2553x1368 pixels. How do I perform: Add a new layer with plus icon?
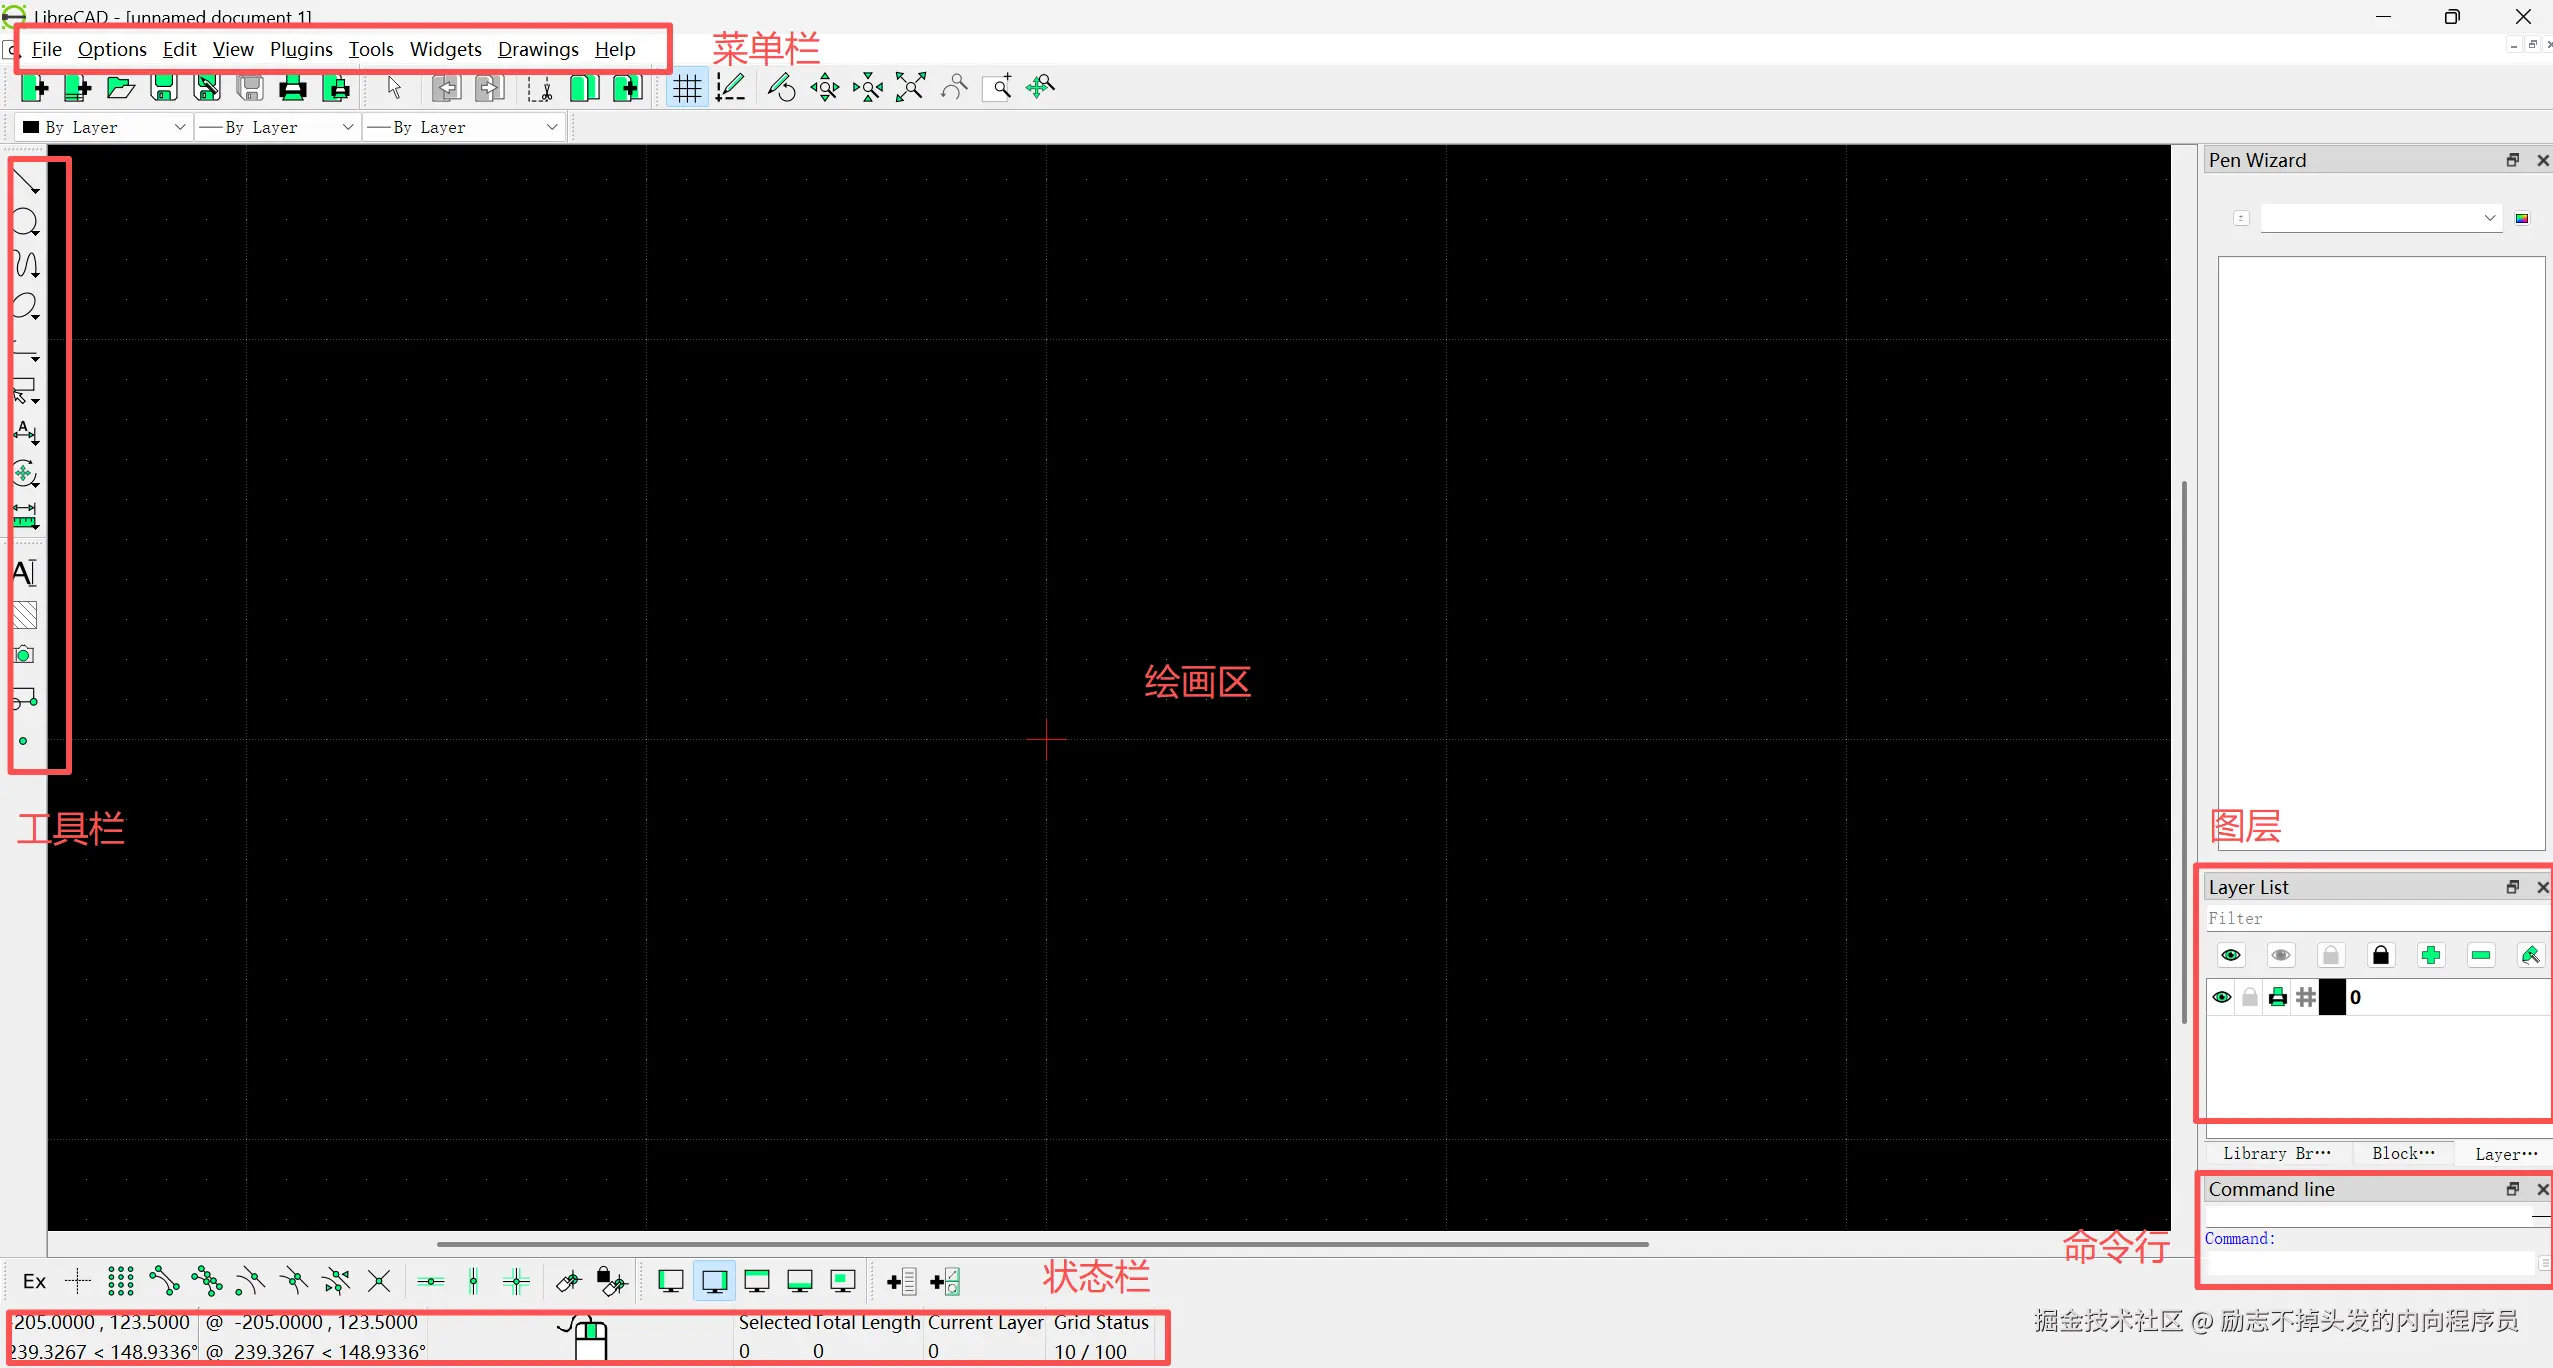click(2431, 955)
